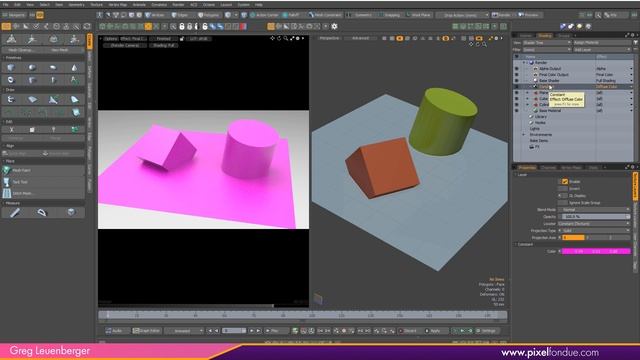
Task: Select the Torus primitive tool
Action: (x=11, y=80)
